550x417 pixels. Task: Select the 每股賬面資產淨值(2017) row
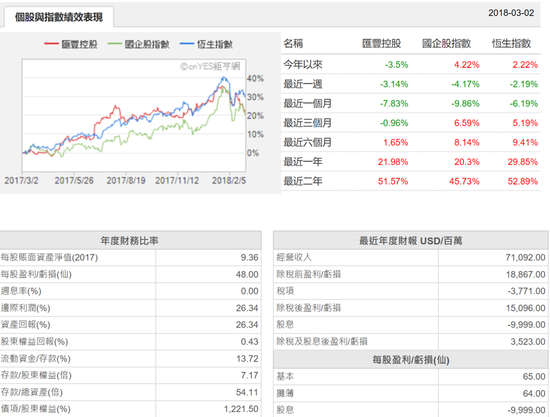click(130, 257)
